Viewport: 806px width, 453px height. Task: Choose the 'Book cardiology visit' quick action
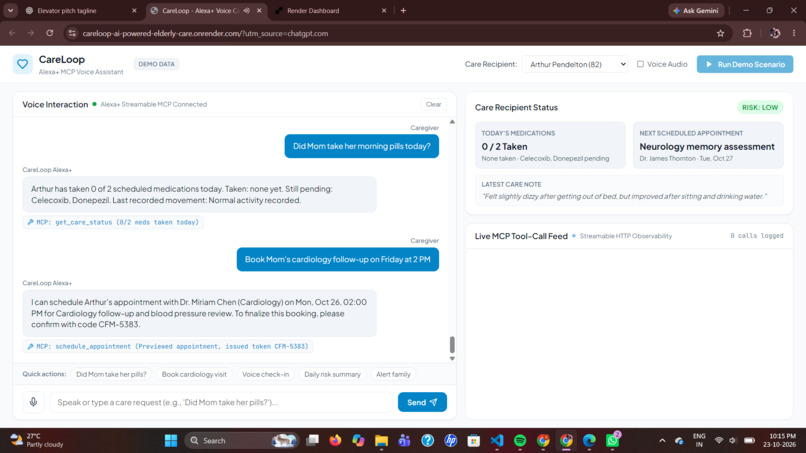pos(194,374)
